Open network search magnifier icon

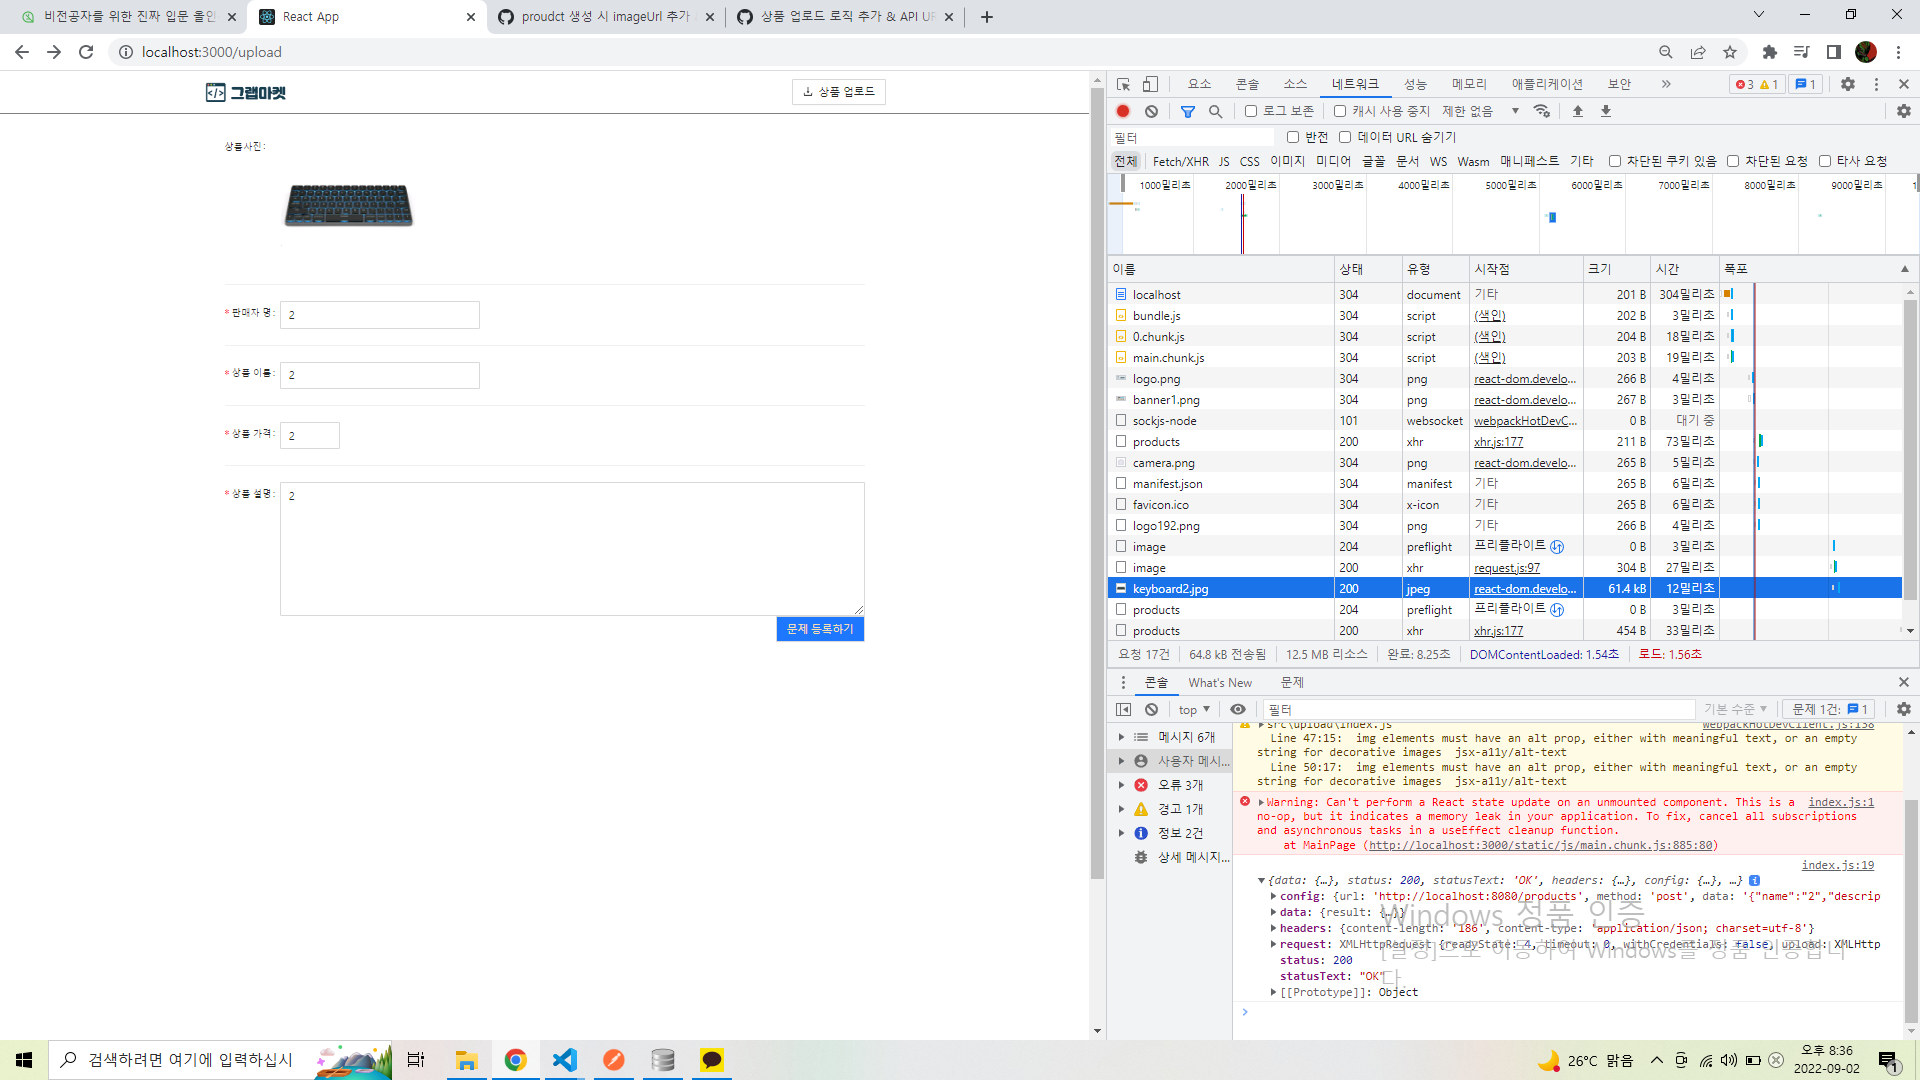tap(1215, 111)
